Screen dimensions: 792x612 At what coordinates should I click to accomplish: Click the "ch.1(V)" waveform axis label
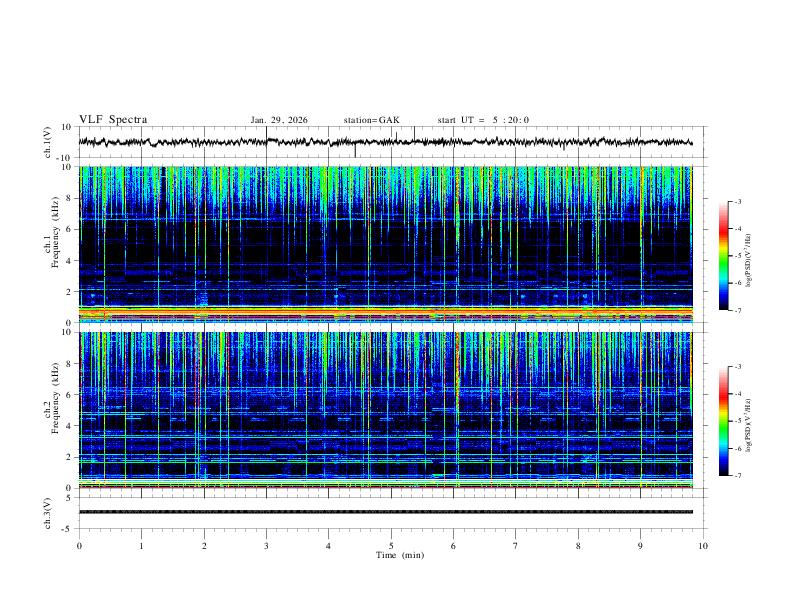[48, 142]
